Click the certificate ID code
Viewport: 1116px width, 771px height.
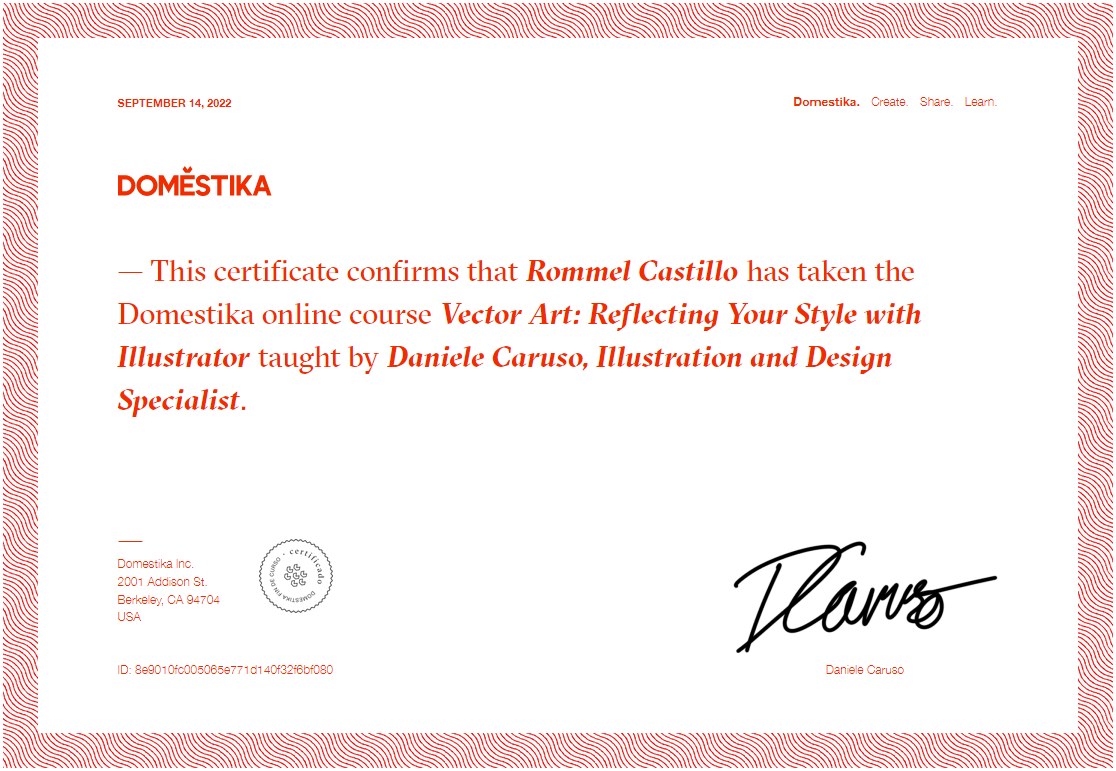225,670
